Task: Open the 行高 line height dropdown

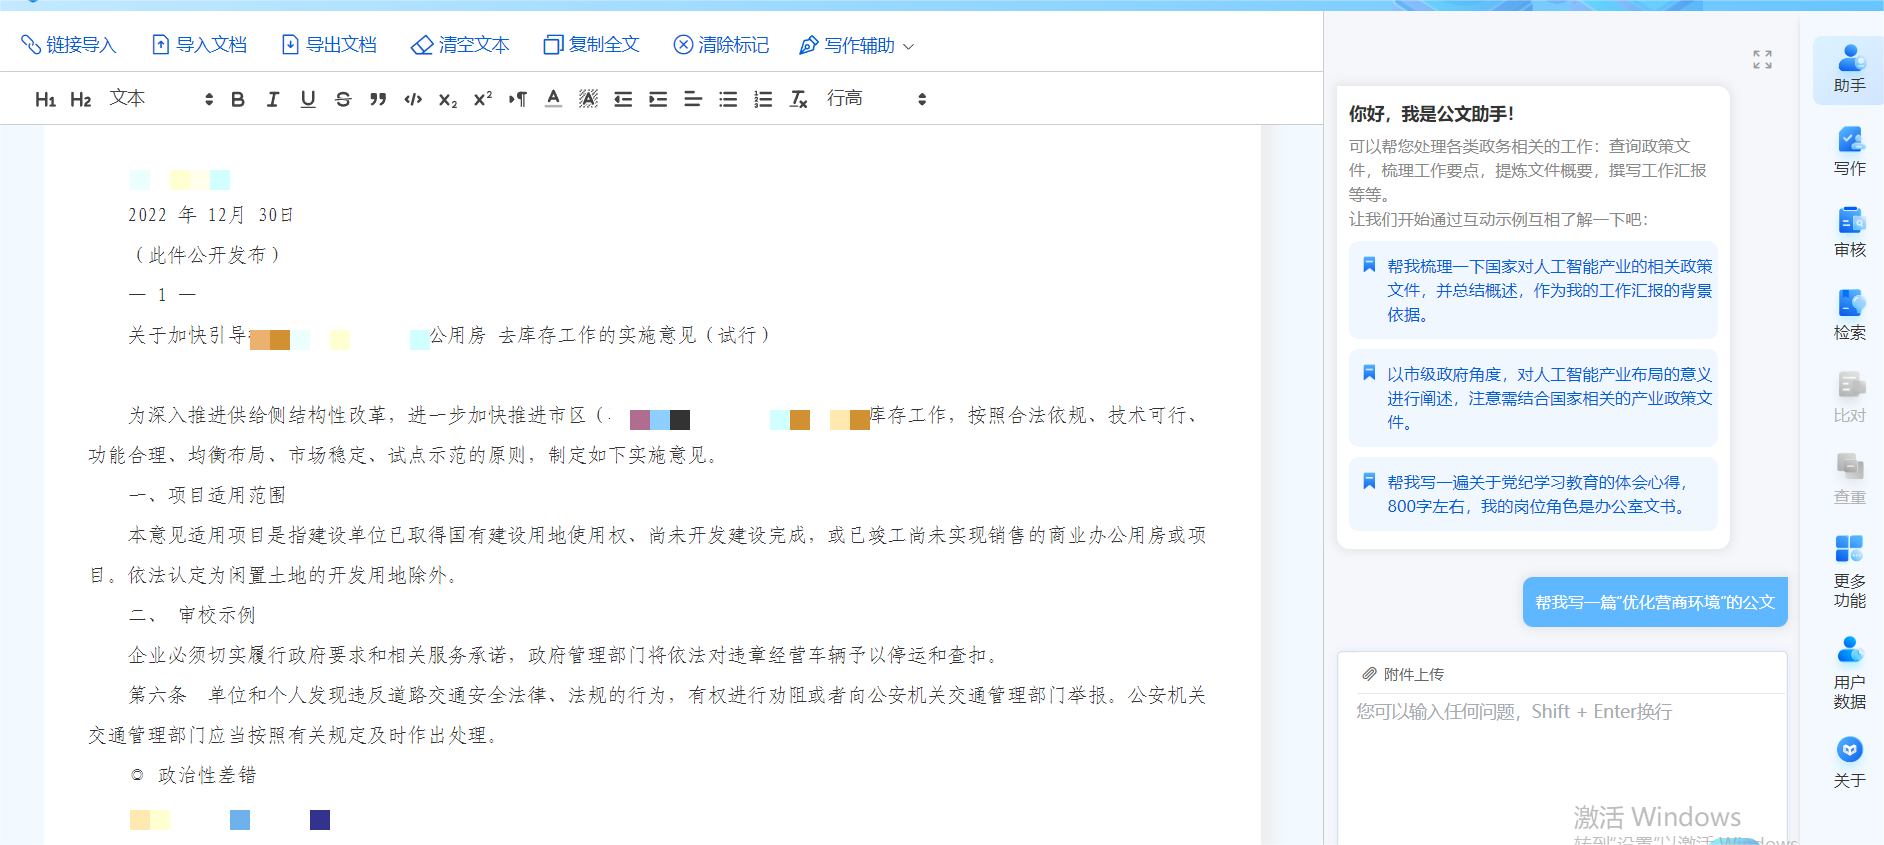Action: pos(876,99)
